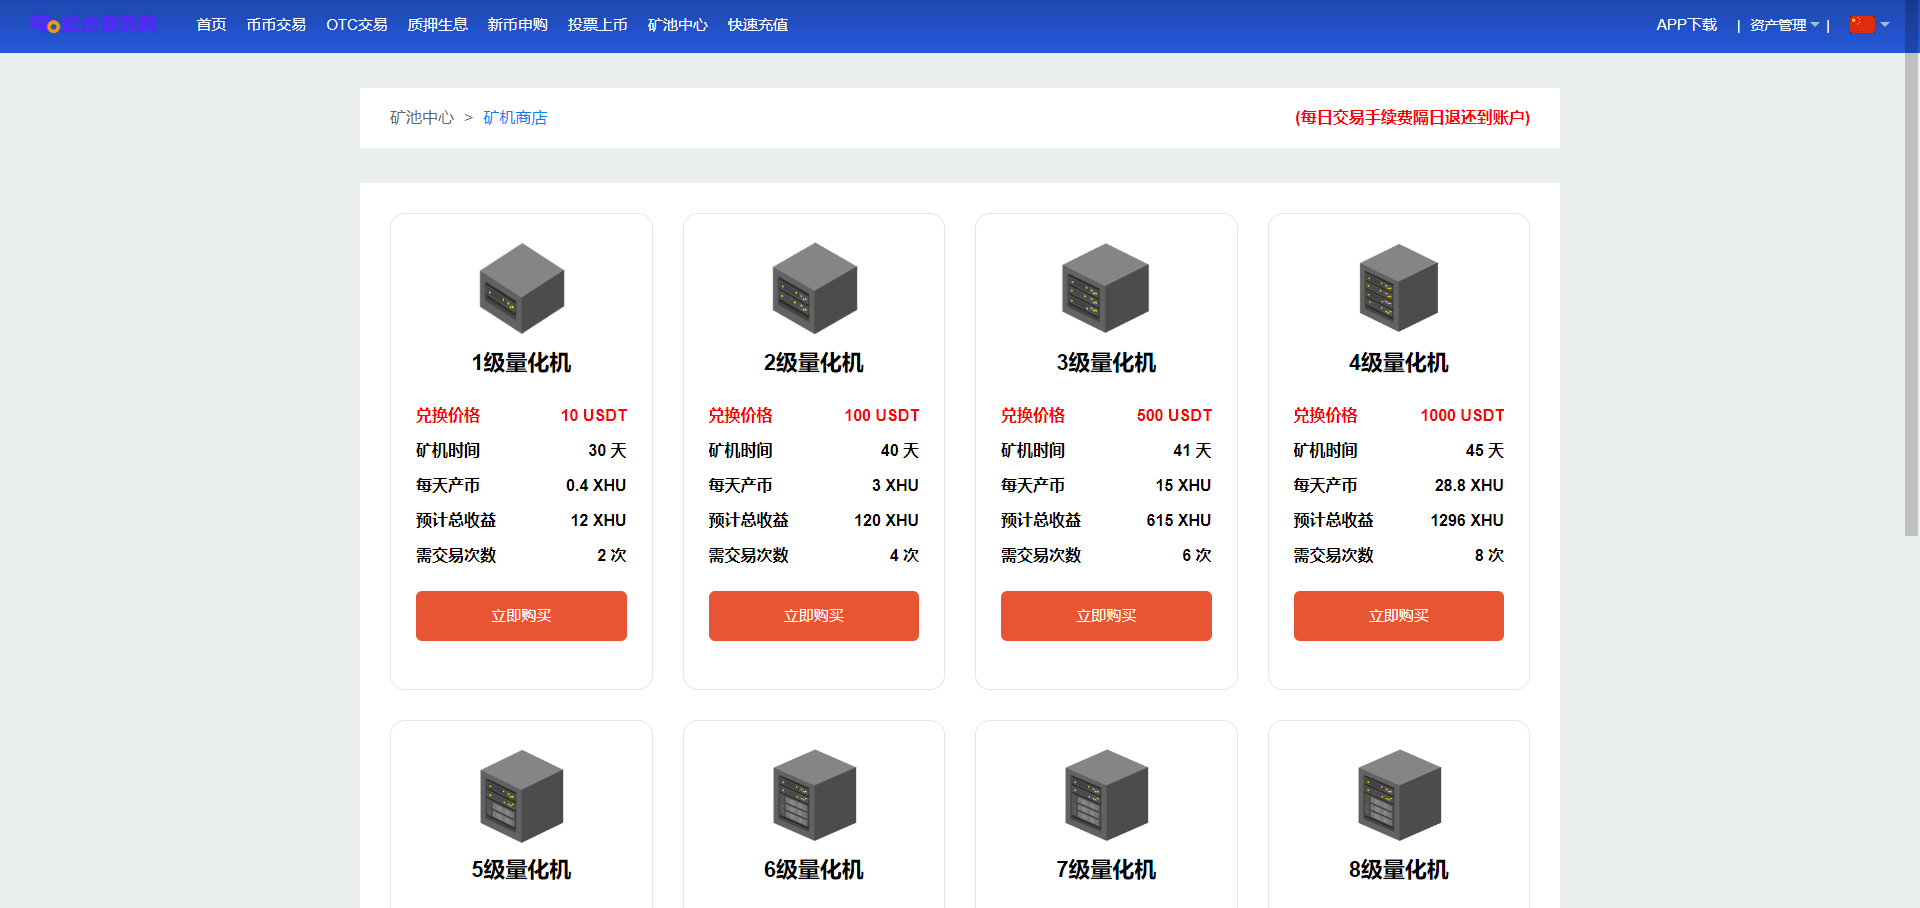
Task: Click the 1级量化机 server icon
Action: coord(521,288)
